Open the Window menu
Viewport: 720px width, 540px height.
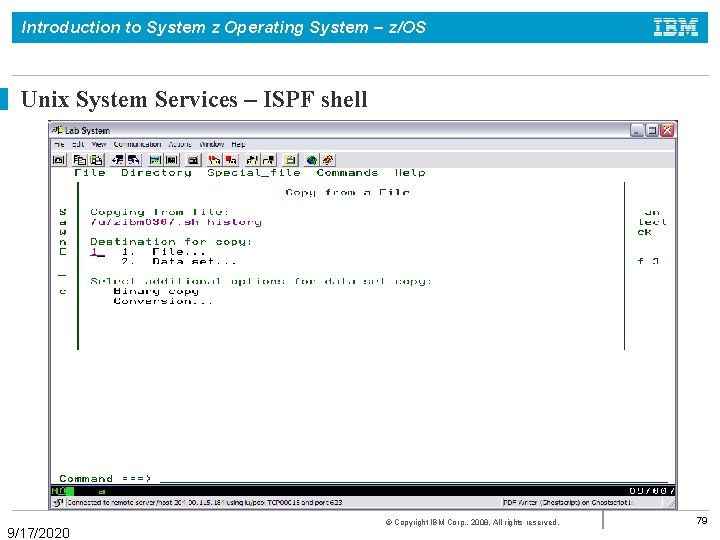(x=212, y=144)
